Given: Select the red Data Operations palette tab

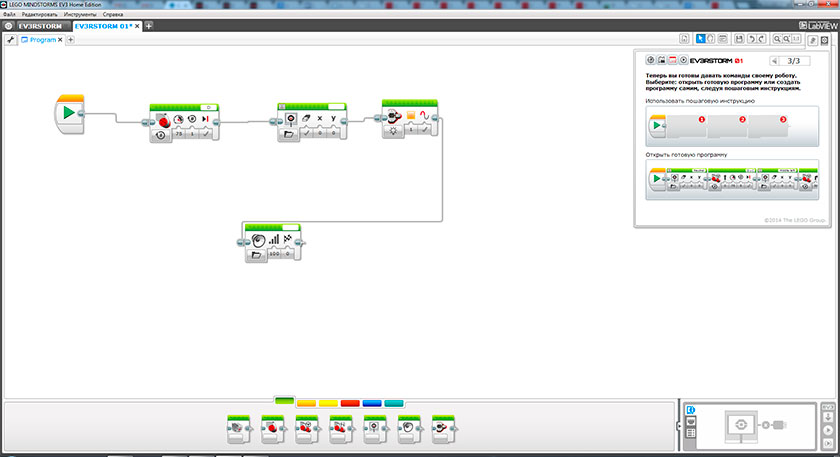Looking at the screenshot, I should point(350,403).
